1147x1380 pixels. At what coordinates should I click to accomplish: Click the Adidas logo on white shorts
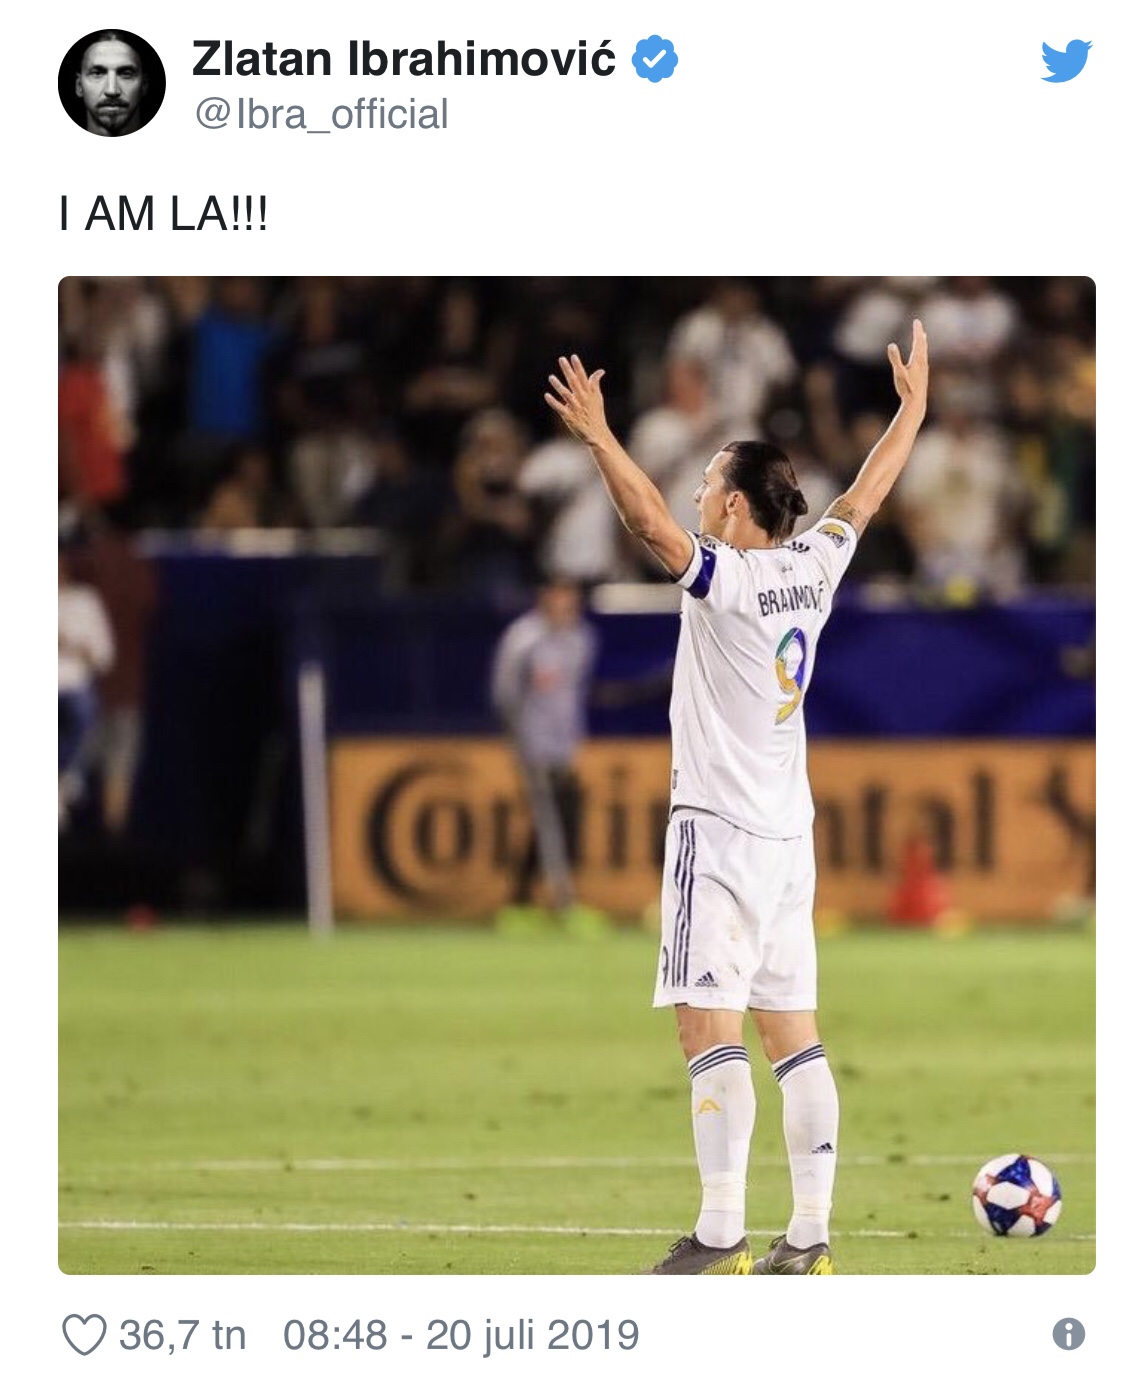click(x=706, y=979)
